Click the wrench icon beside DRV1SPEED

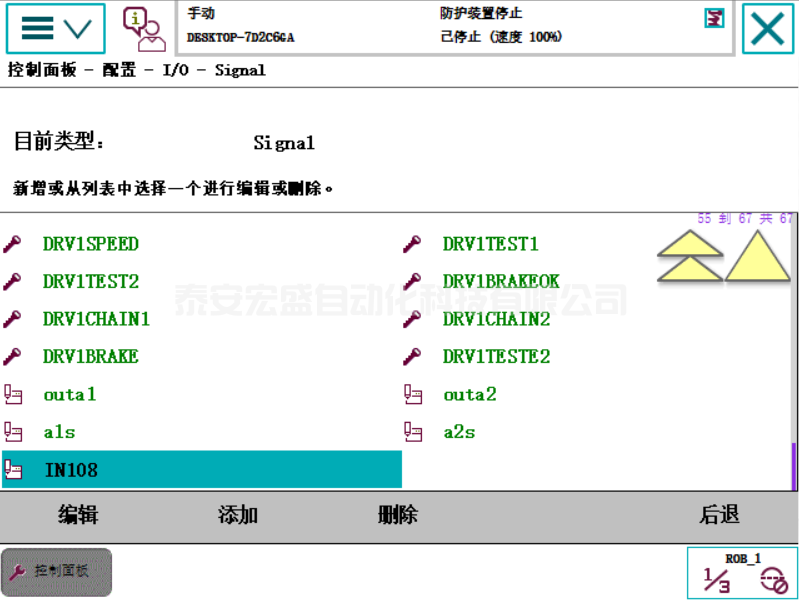pyautogui.click(x=12, y=244)
